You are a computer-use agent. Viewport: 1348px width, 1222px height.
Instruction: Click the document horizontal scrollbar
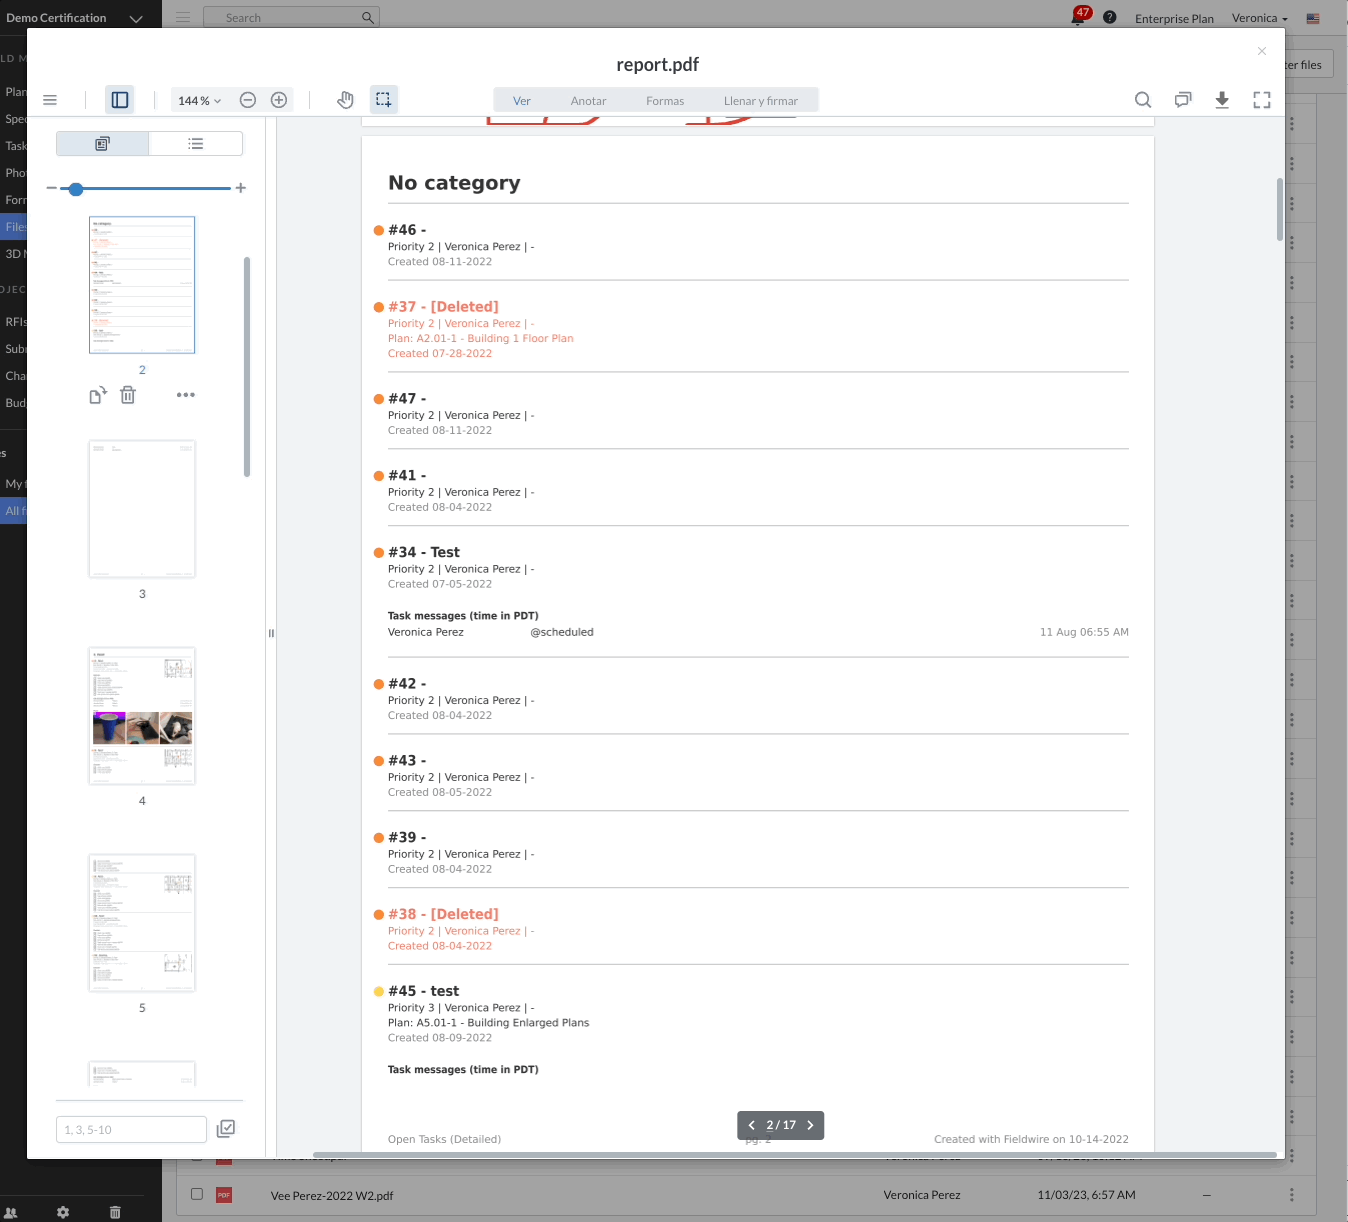coord(795,1155)
